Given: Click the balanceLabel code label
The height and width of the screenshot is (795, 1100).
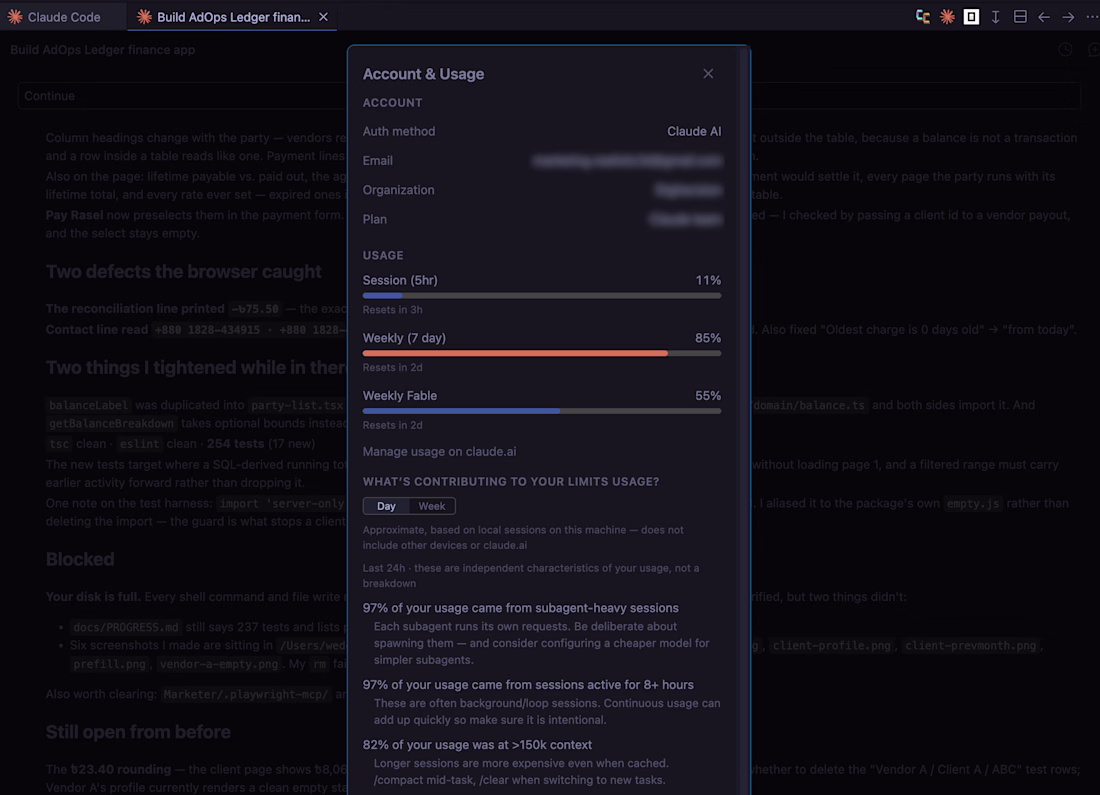Looking at the screenshot, I should [x=88, y=406].
